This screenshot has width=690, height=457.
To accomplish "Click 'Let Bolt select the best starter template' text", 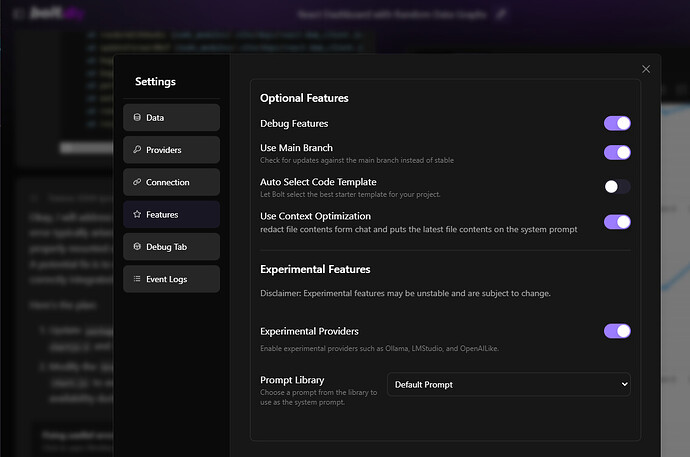I will point(350,194).
